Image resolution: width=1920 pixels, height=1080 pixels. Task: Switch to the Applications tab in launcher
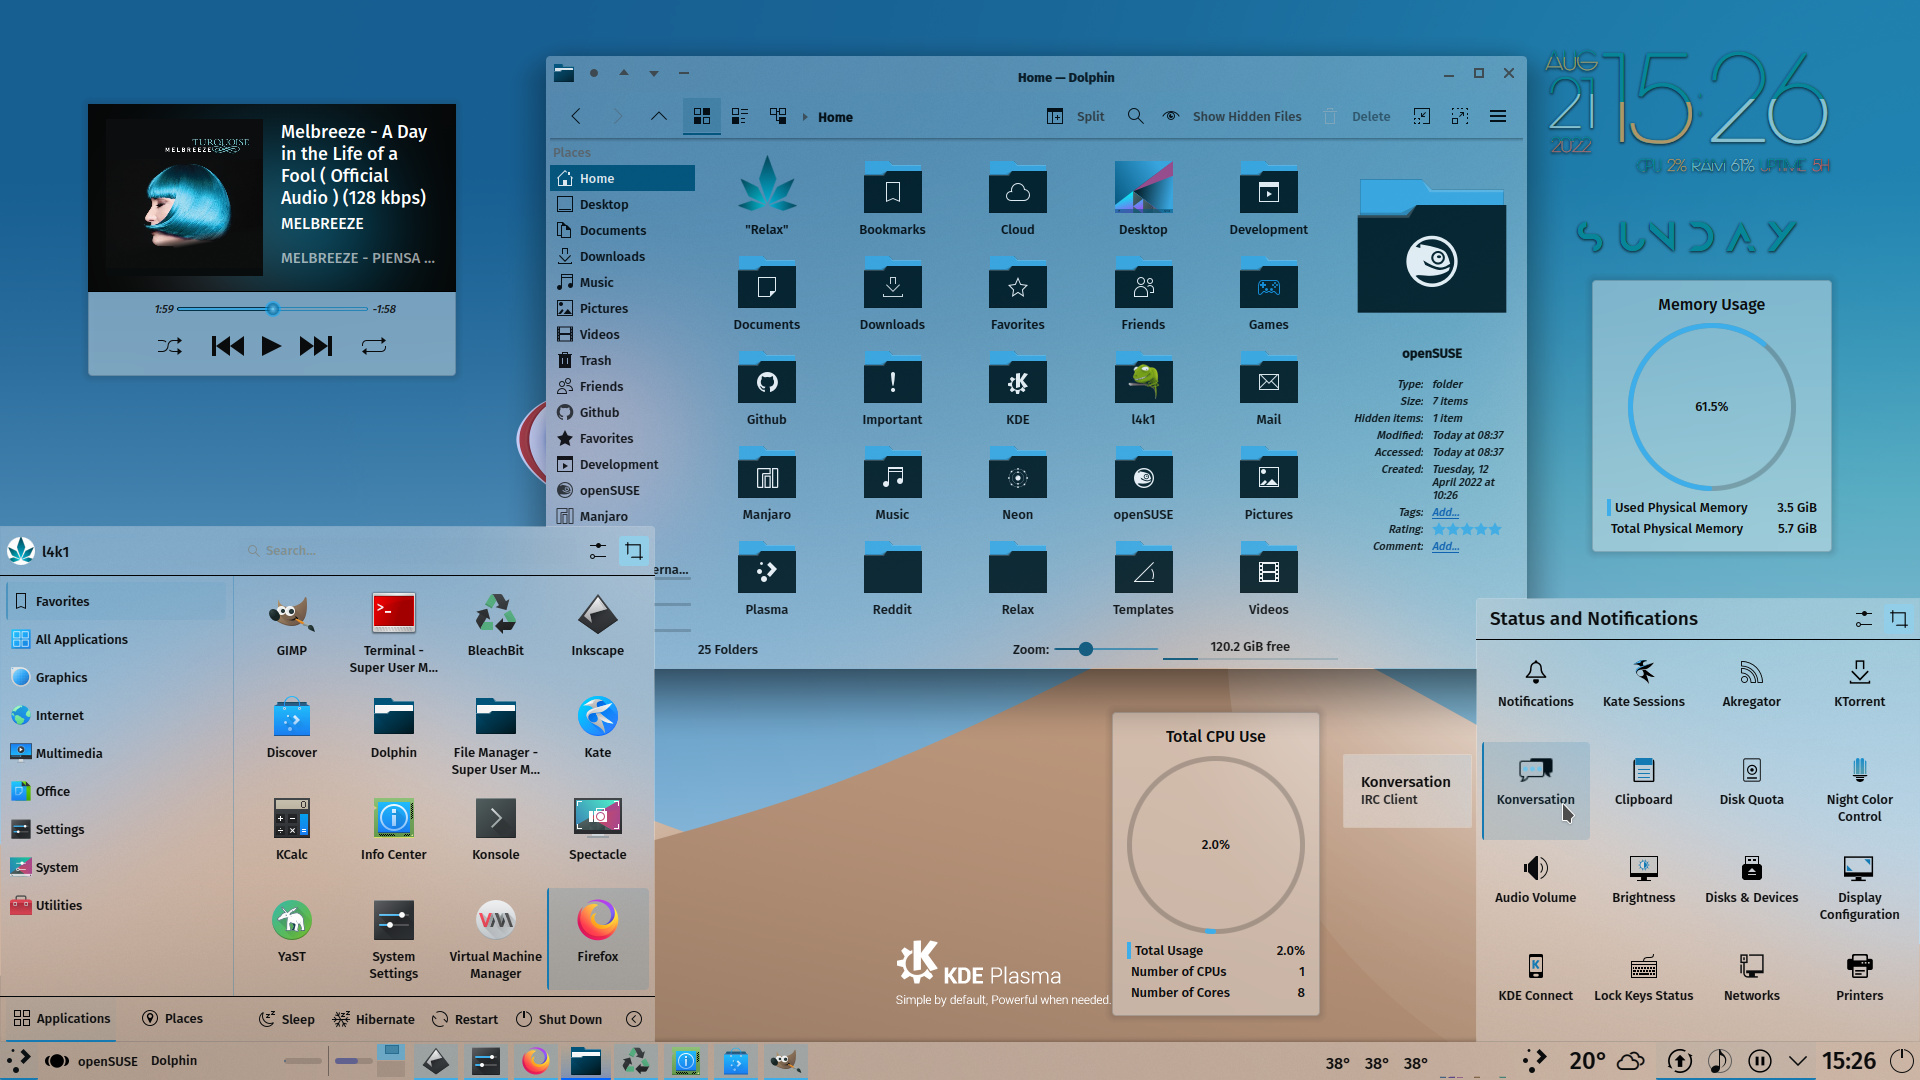62,1019
